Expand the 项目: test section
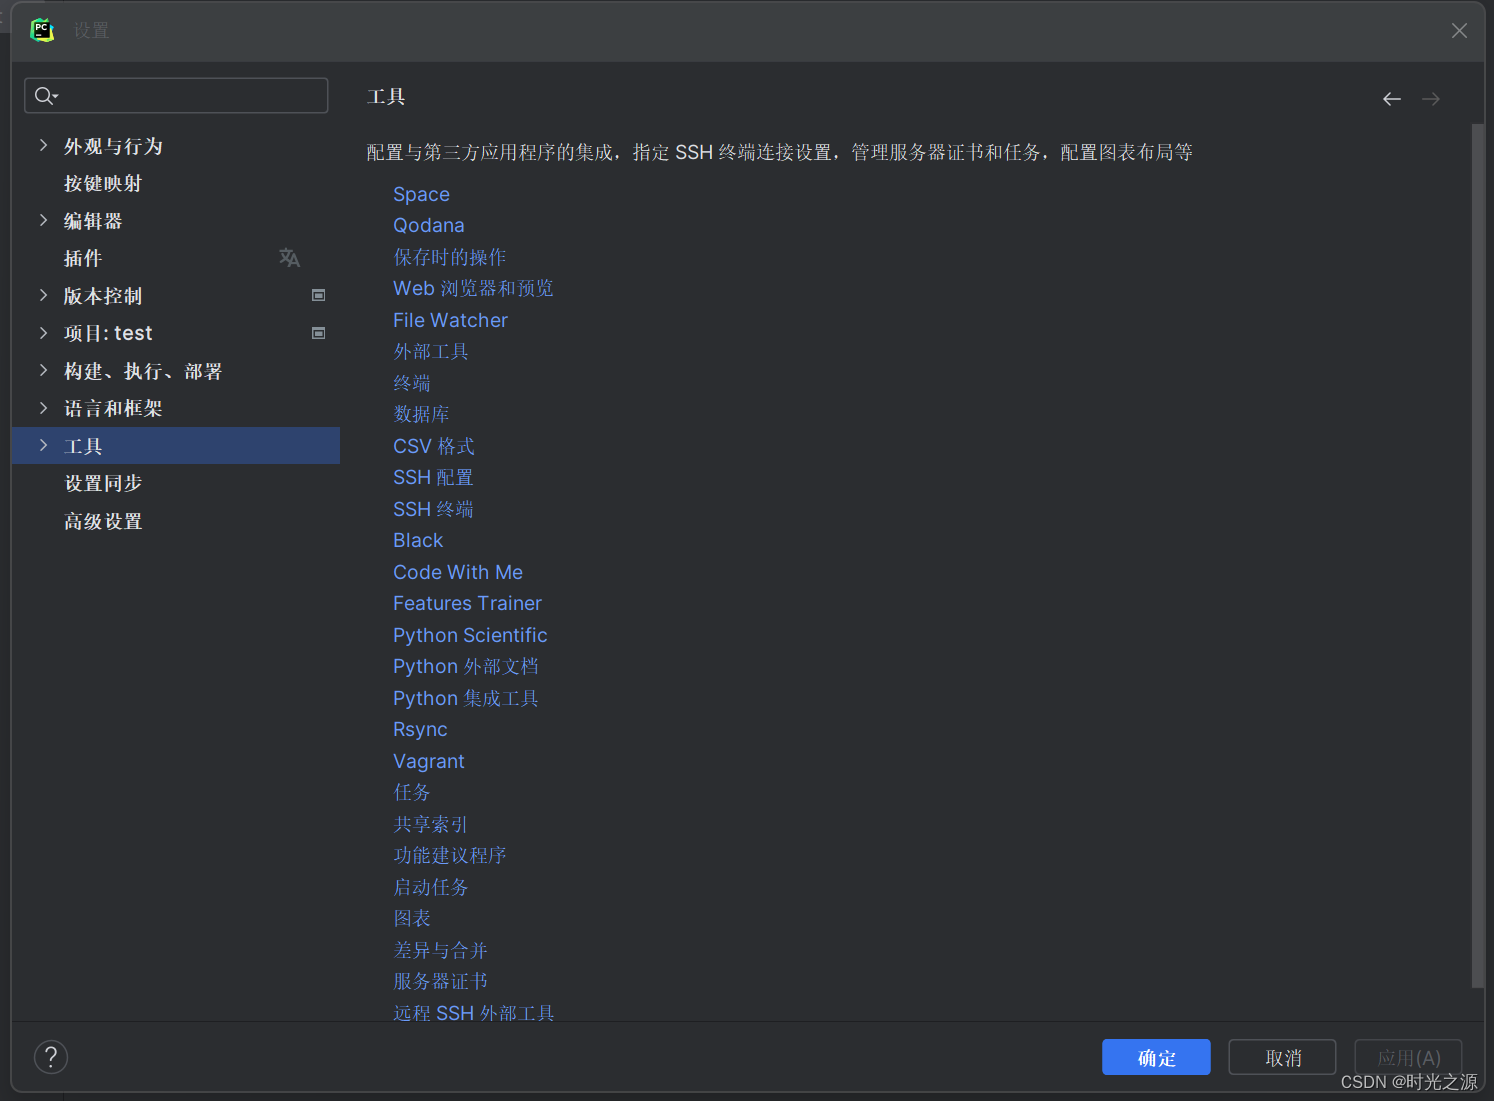The image size is (1494, 1101). tap(43, 333)
